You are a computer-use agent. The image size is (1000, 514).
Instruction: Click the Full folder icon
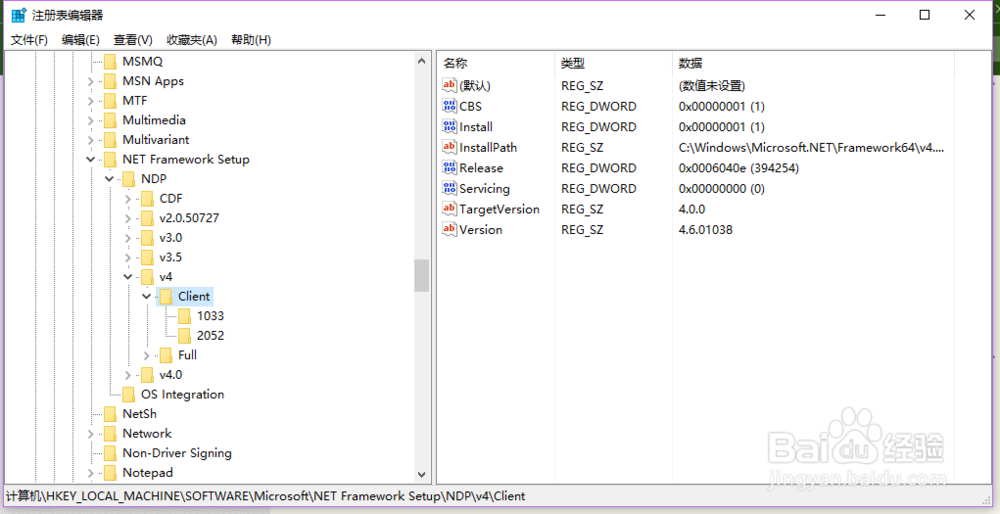click(x=166, y=355)
